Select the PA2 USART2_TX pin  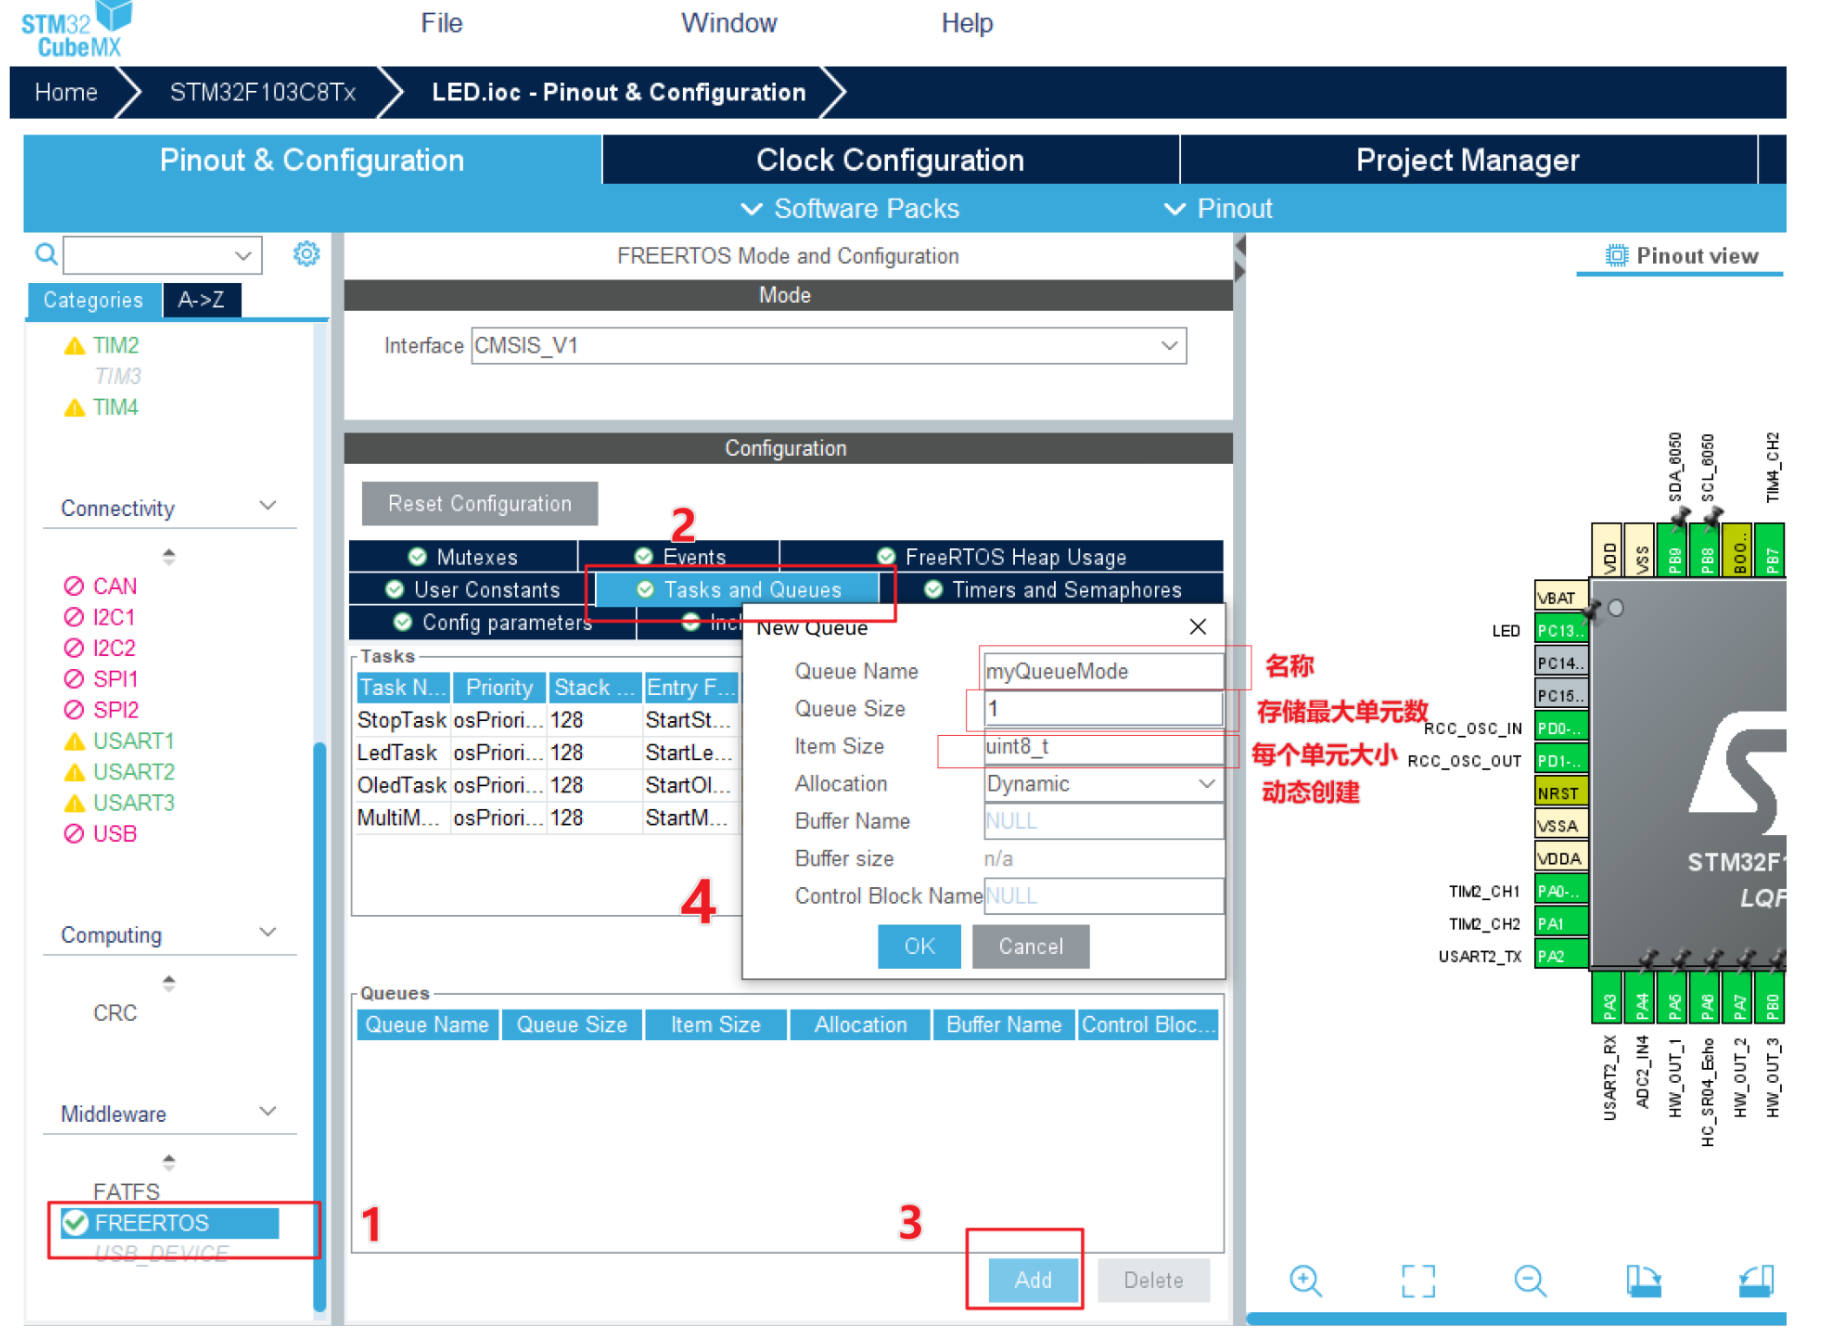(x=1560, y=956)
